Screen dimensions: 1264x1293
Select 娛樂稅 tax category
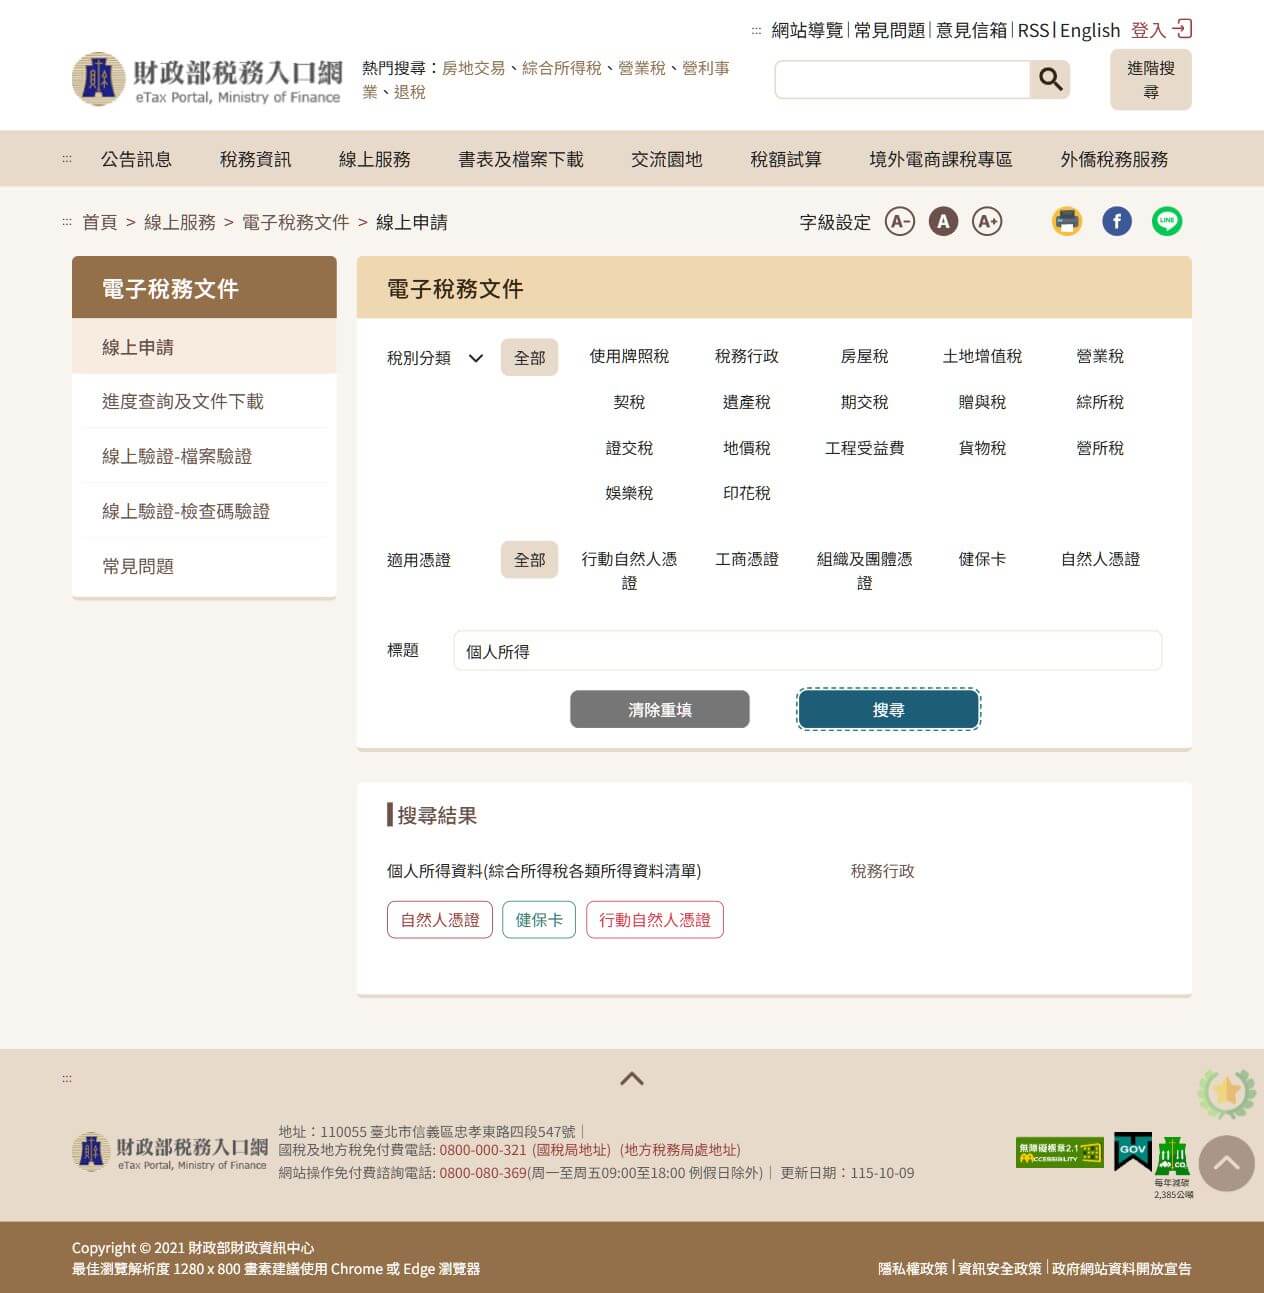629,493
